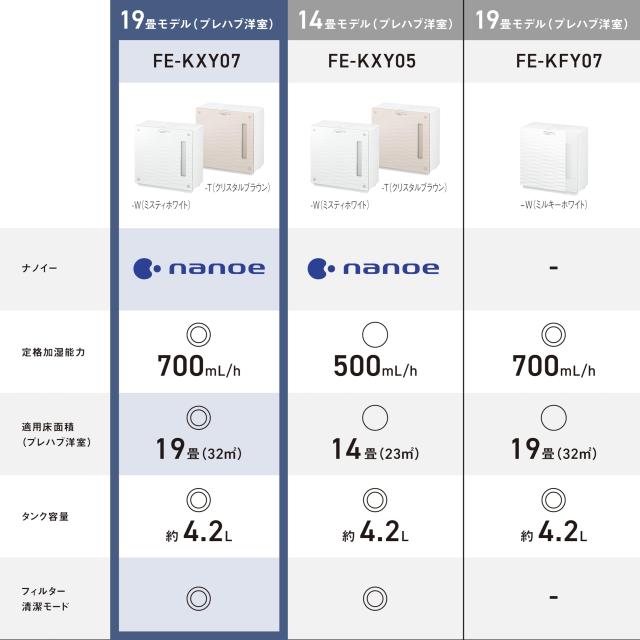Click the FE-KXY05 misty white product image

point(344,156)
